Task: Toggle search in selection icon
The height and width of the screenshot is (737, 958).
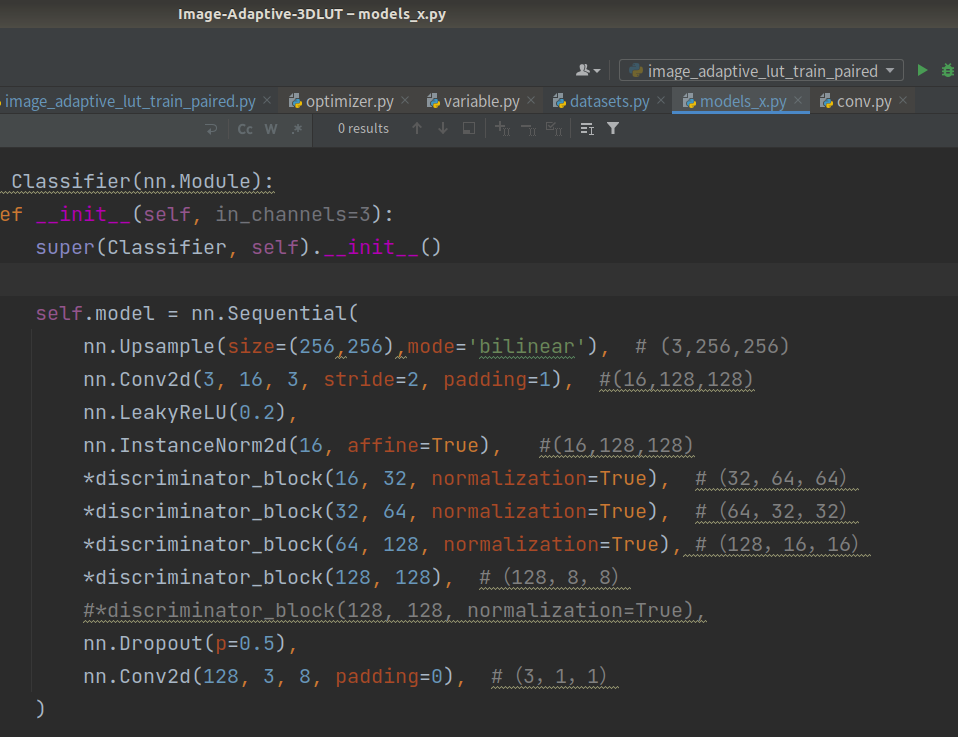Action: click(x=469, y=128)
